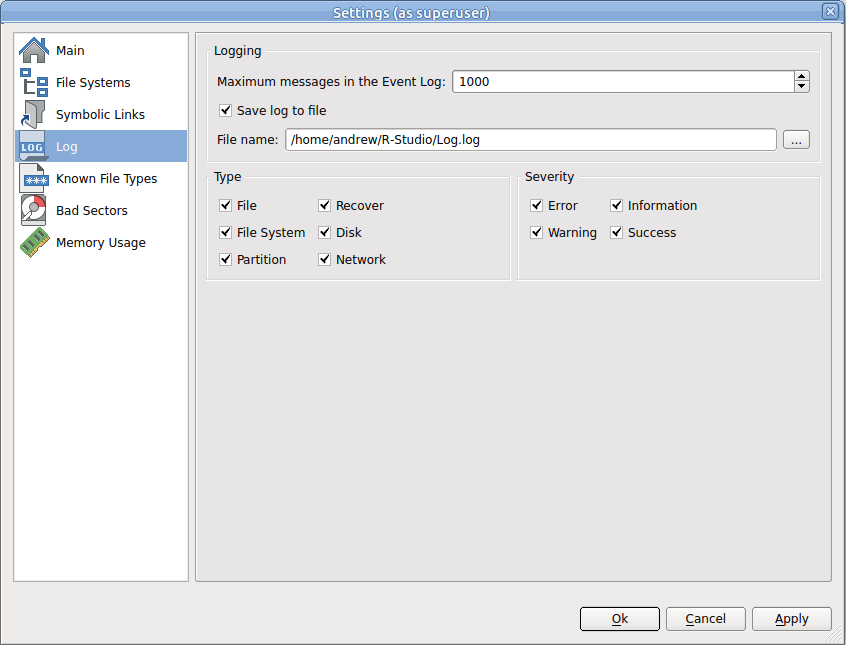Screen dimensions: 846x645
Task: Click the Main house icon
Action: click(x=33, y=51)
